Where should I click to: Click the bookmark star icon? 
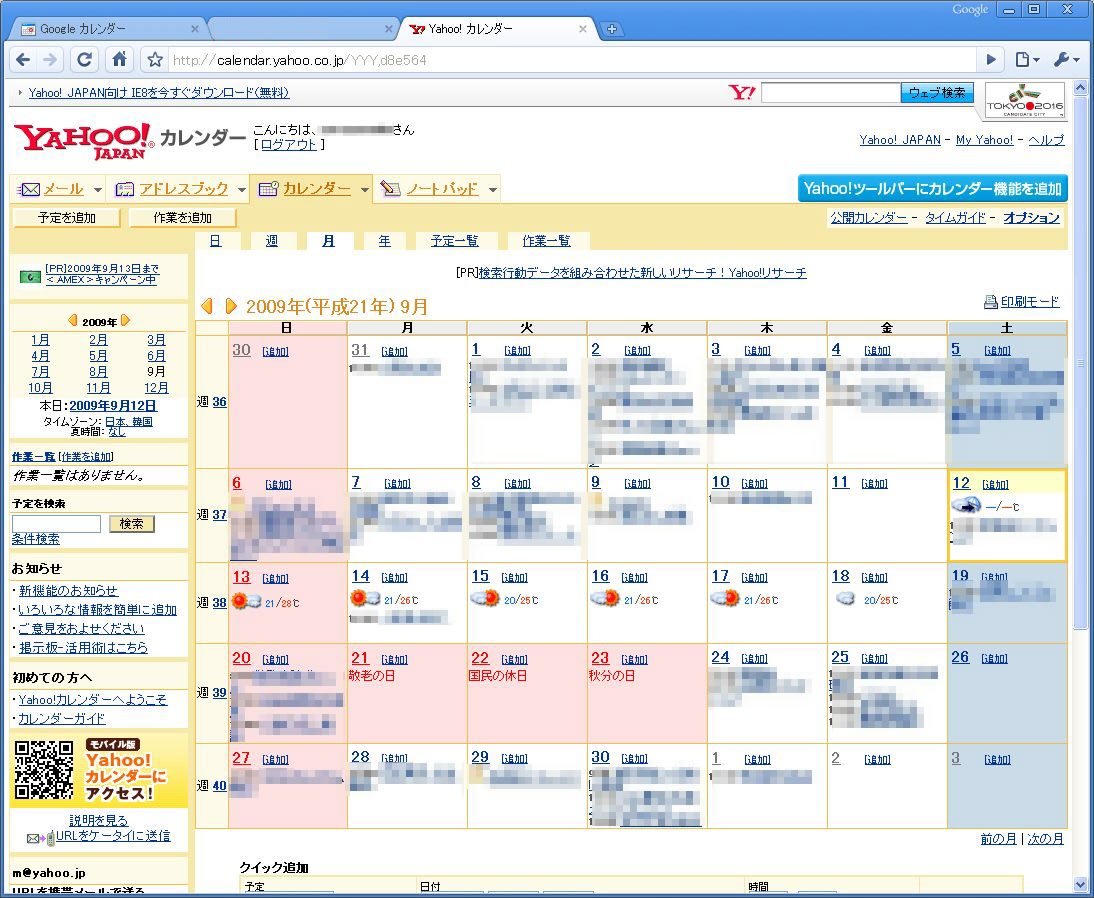(x=155, y=60)
